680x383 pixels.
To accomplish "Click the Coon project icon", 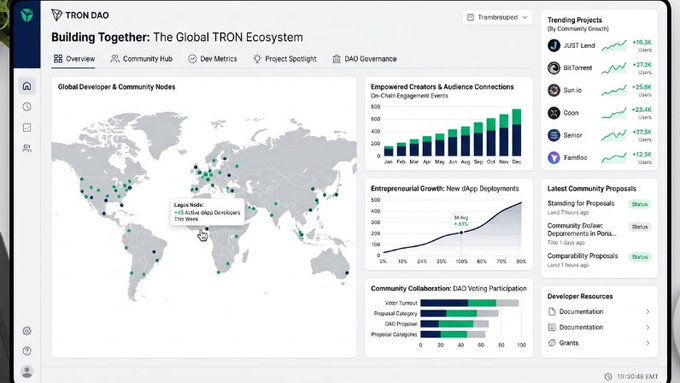I will click(x=554, y=113).
